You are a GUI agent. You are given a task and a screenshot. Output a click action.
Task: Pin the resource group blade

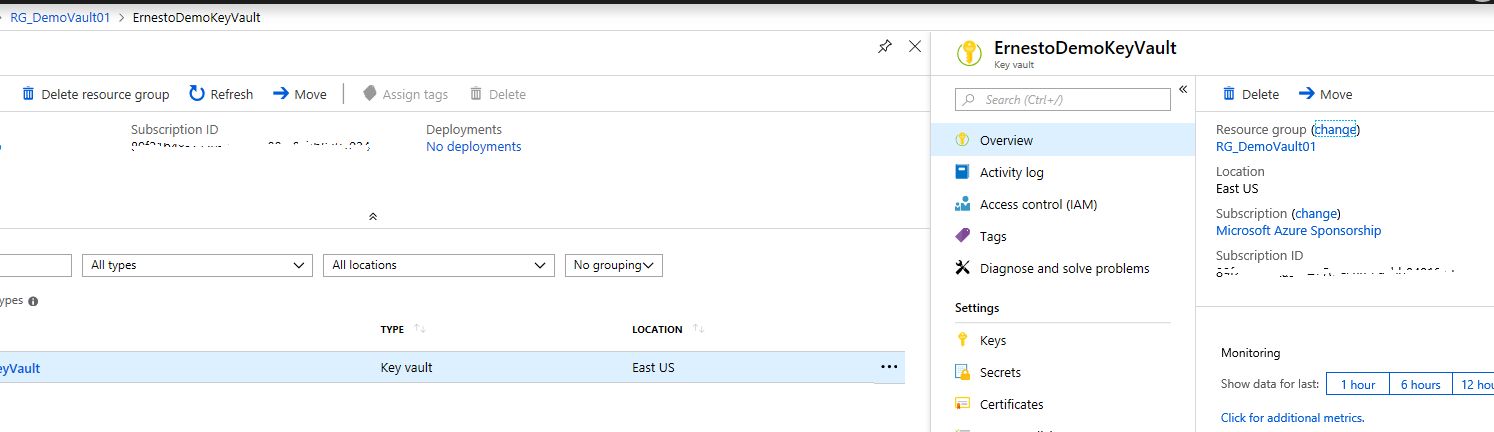click(884, 46)
